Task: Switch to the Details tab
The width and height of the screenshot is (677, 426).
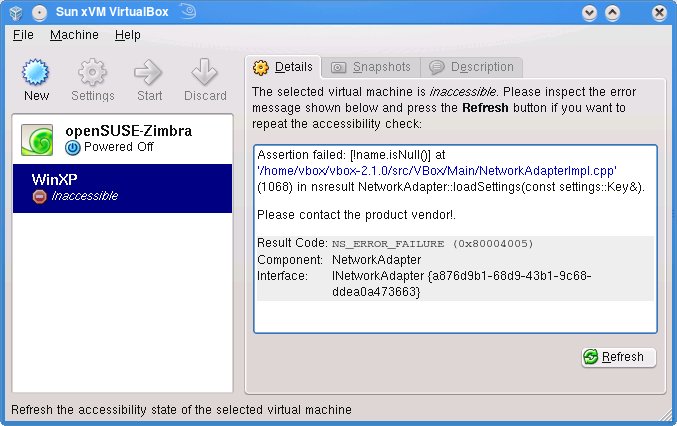Action: [283, 67]
